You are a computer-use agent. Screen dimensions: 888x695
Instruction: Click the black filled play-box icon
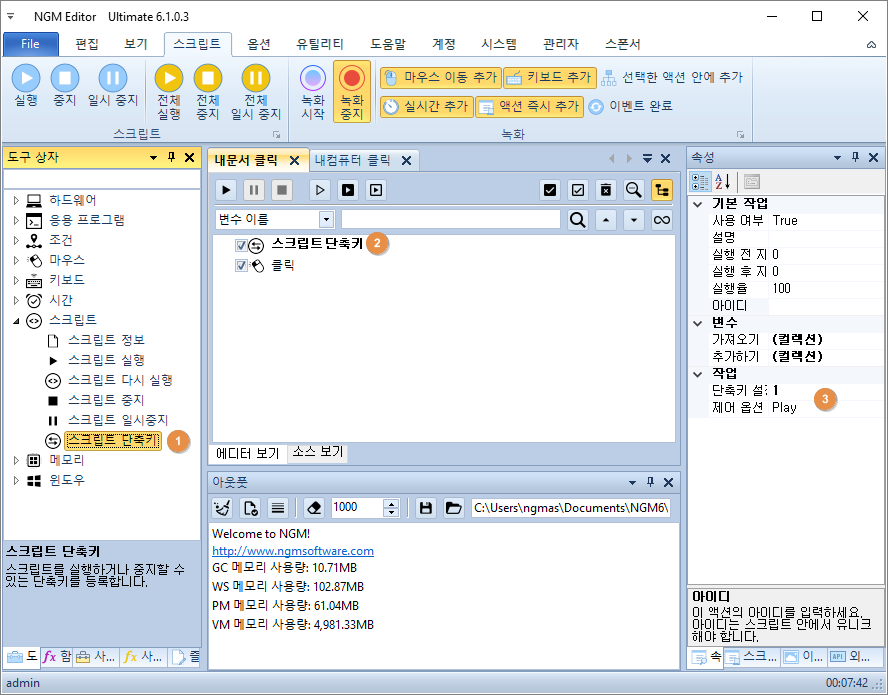click(x=348, y=190)
